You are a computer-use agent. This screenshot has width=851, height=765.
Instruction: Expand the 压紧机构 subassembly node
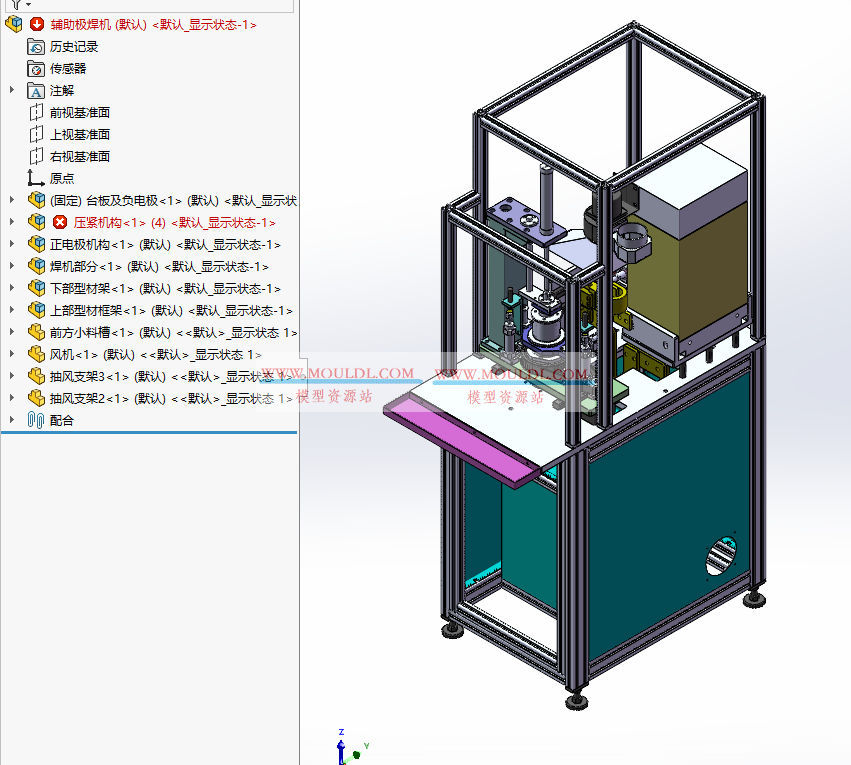[x=10, y=221]
